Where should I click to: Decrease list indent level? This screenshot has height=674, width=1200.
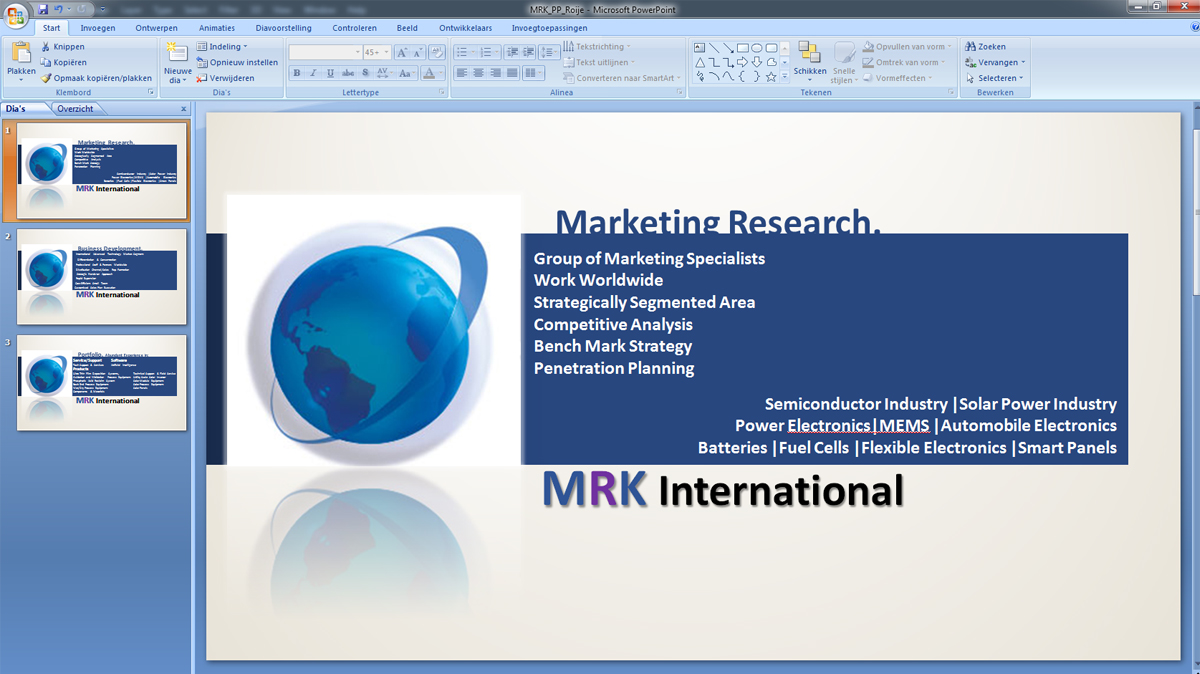coord(513,52)
